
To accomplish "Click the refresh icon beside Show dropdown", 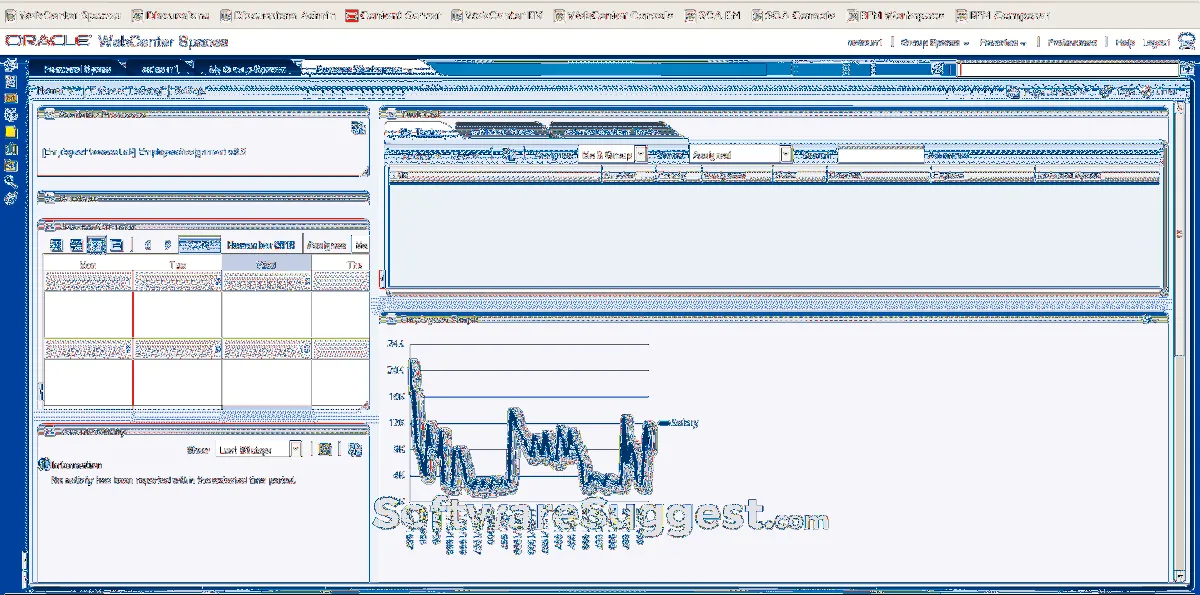I will (x=324, y=450).
